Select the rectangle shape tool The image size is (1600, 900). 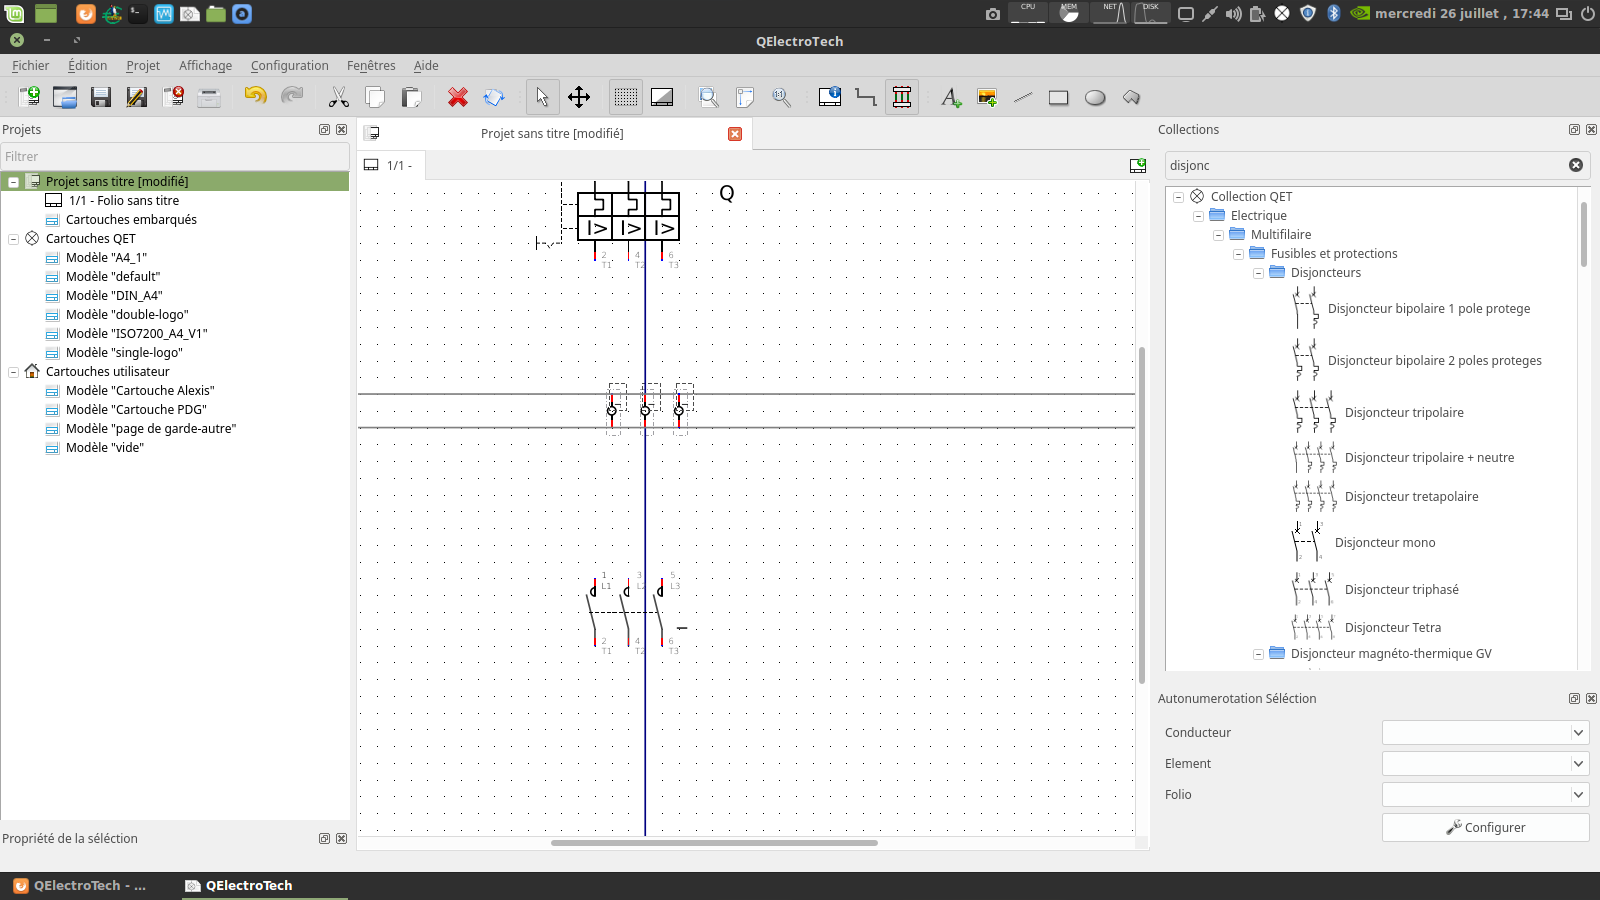[1058, 97]
